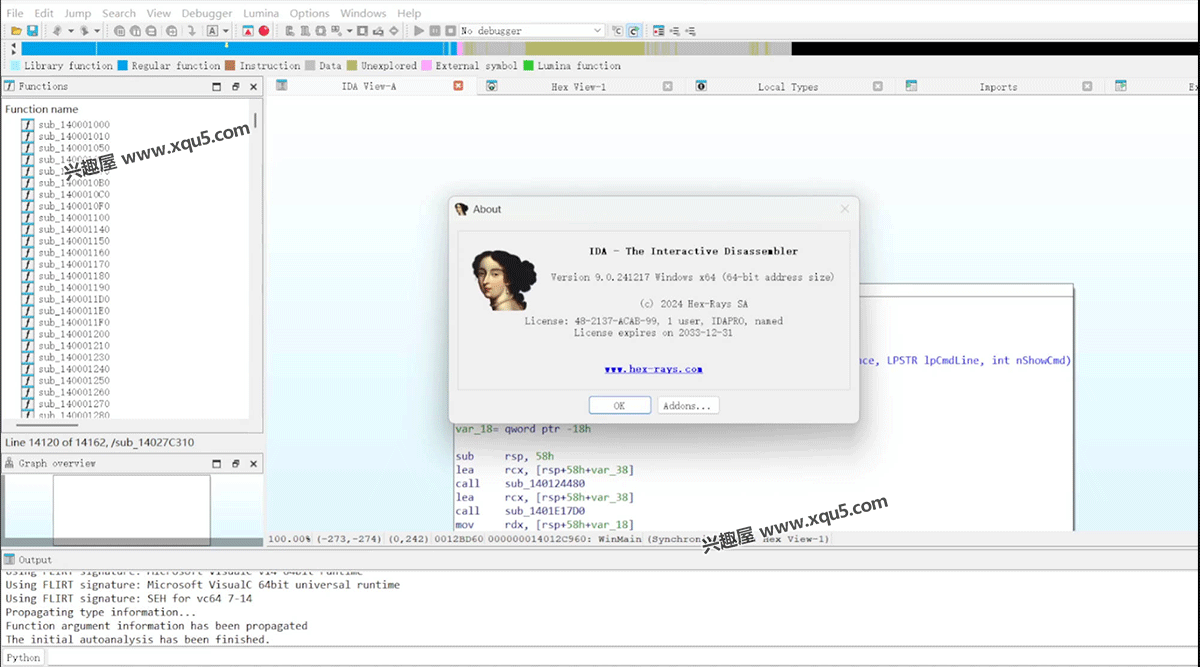Float the Graph overview panel via undock icon

[236, 464]
